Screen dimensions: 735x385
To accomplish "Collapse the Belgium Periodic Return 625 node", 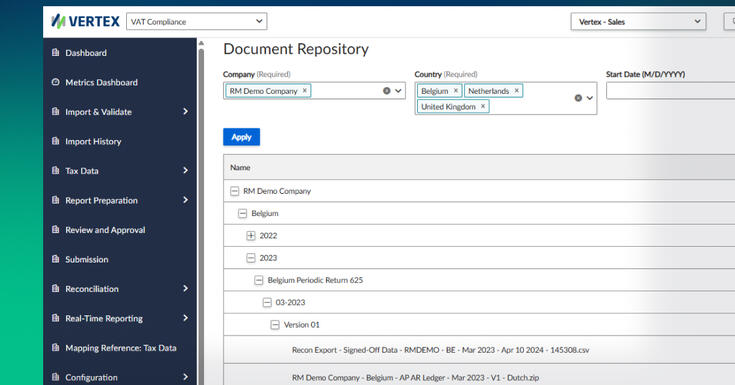I will [259, 280].
